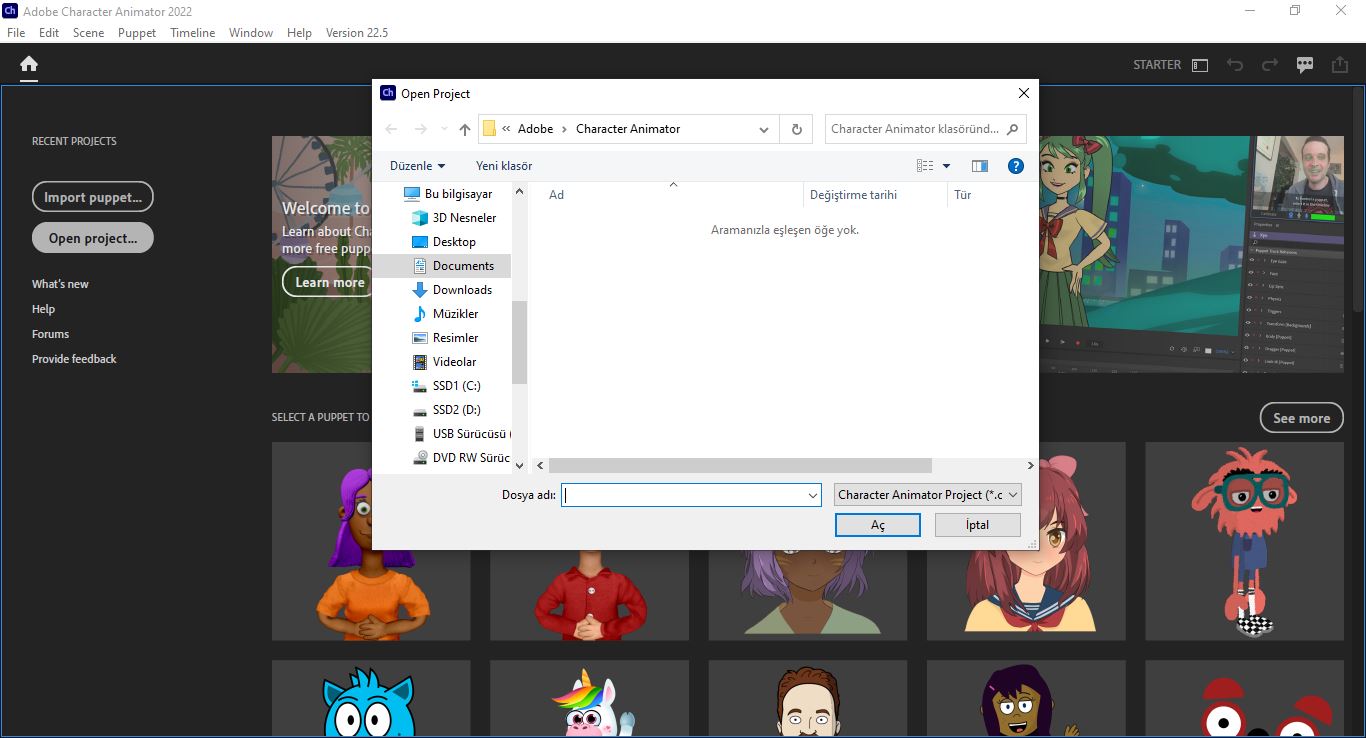Image resolution: width=1366 pixels, height=738 pixels.
Task: Open the Forums link
Action: pyautogui.click(x=50, y=334)
